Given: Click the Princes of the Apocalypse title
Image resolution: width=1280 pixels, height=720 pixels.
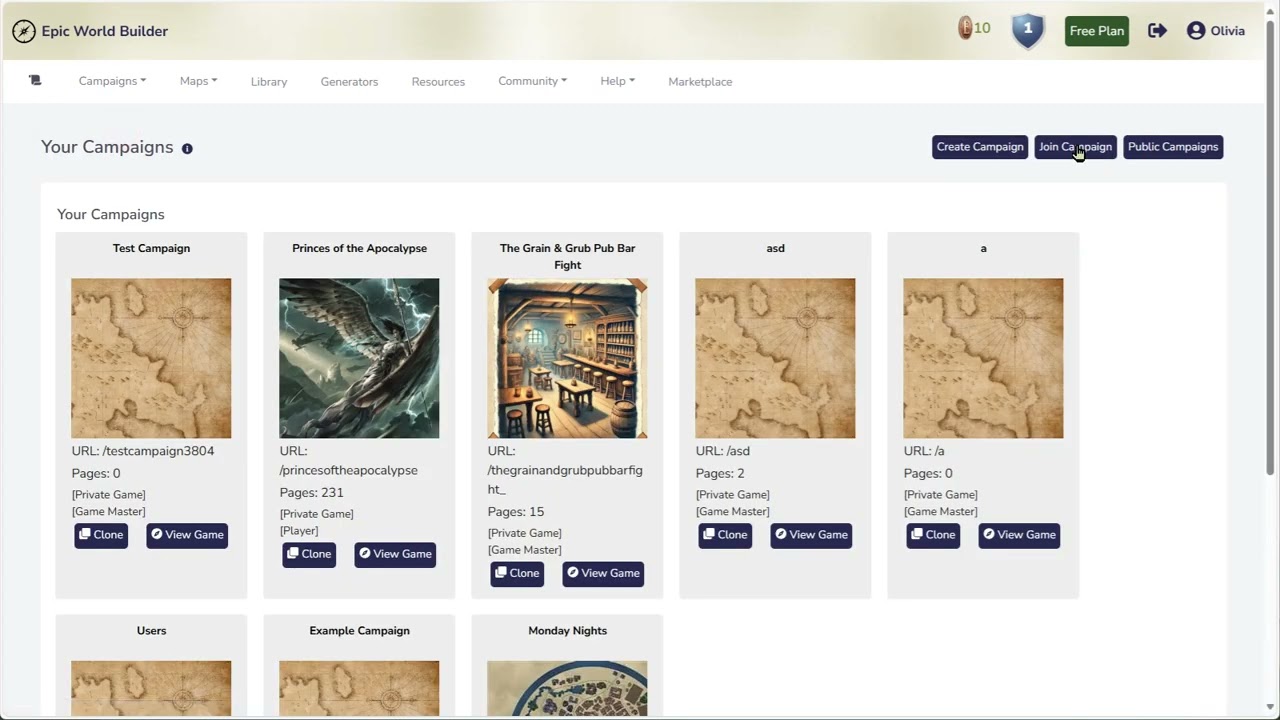Looking at the screenshot, I should [x=359, y=248].
